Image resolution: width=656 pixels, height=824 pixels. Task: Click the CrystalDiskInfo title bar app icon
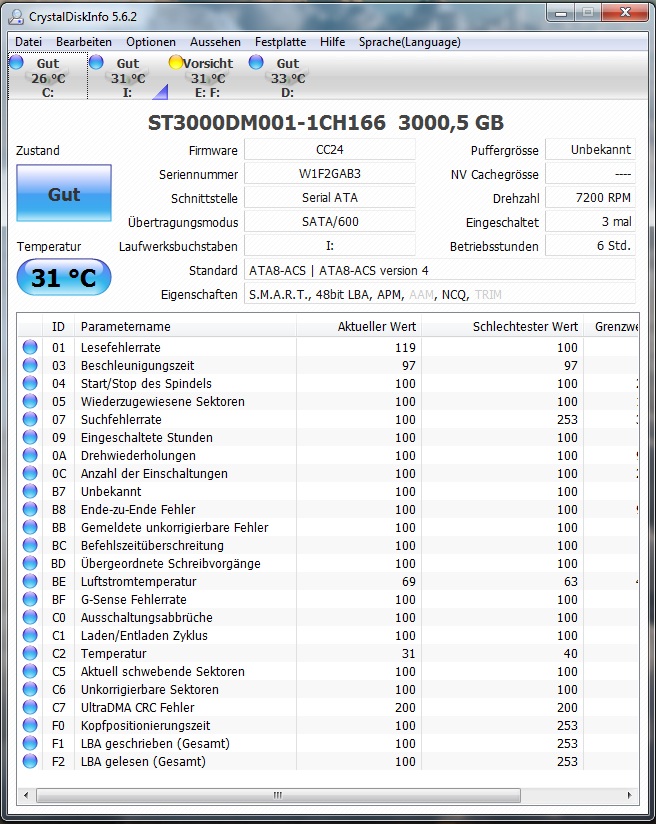pos(16,16)
